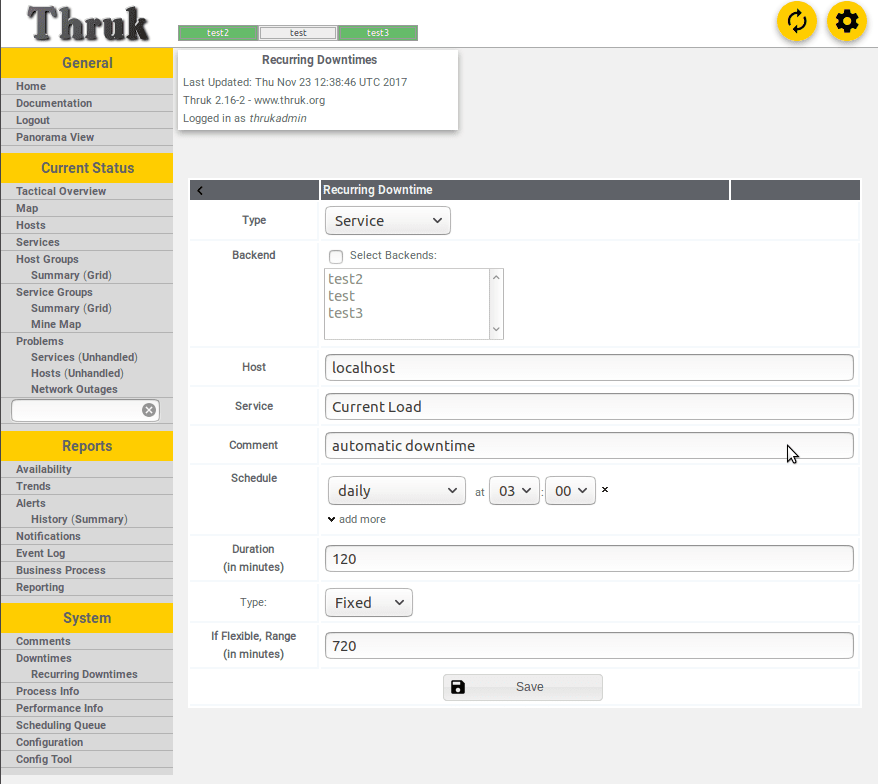Open Notifications page
The image size is (878, 784).
(48, 536)
